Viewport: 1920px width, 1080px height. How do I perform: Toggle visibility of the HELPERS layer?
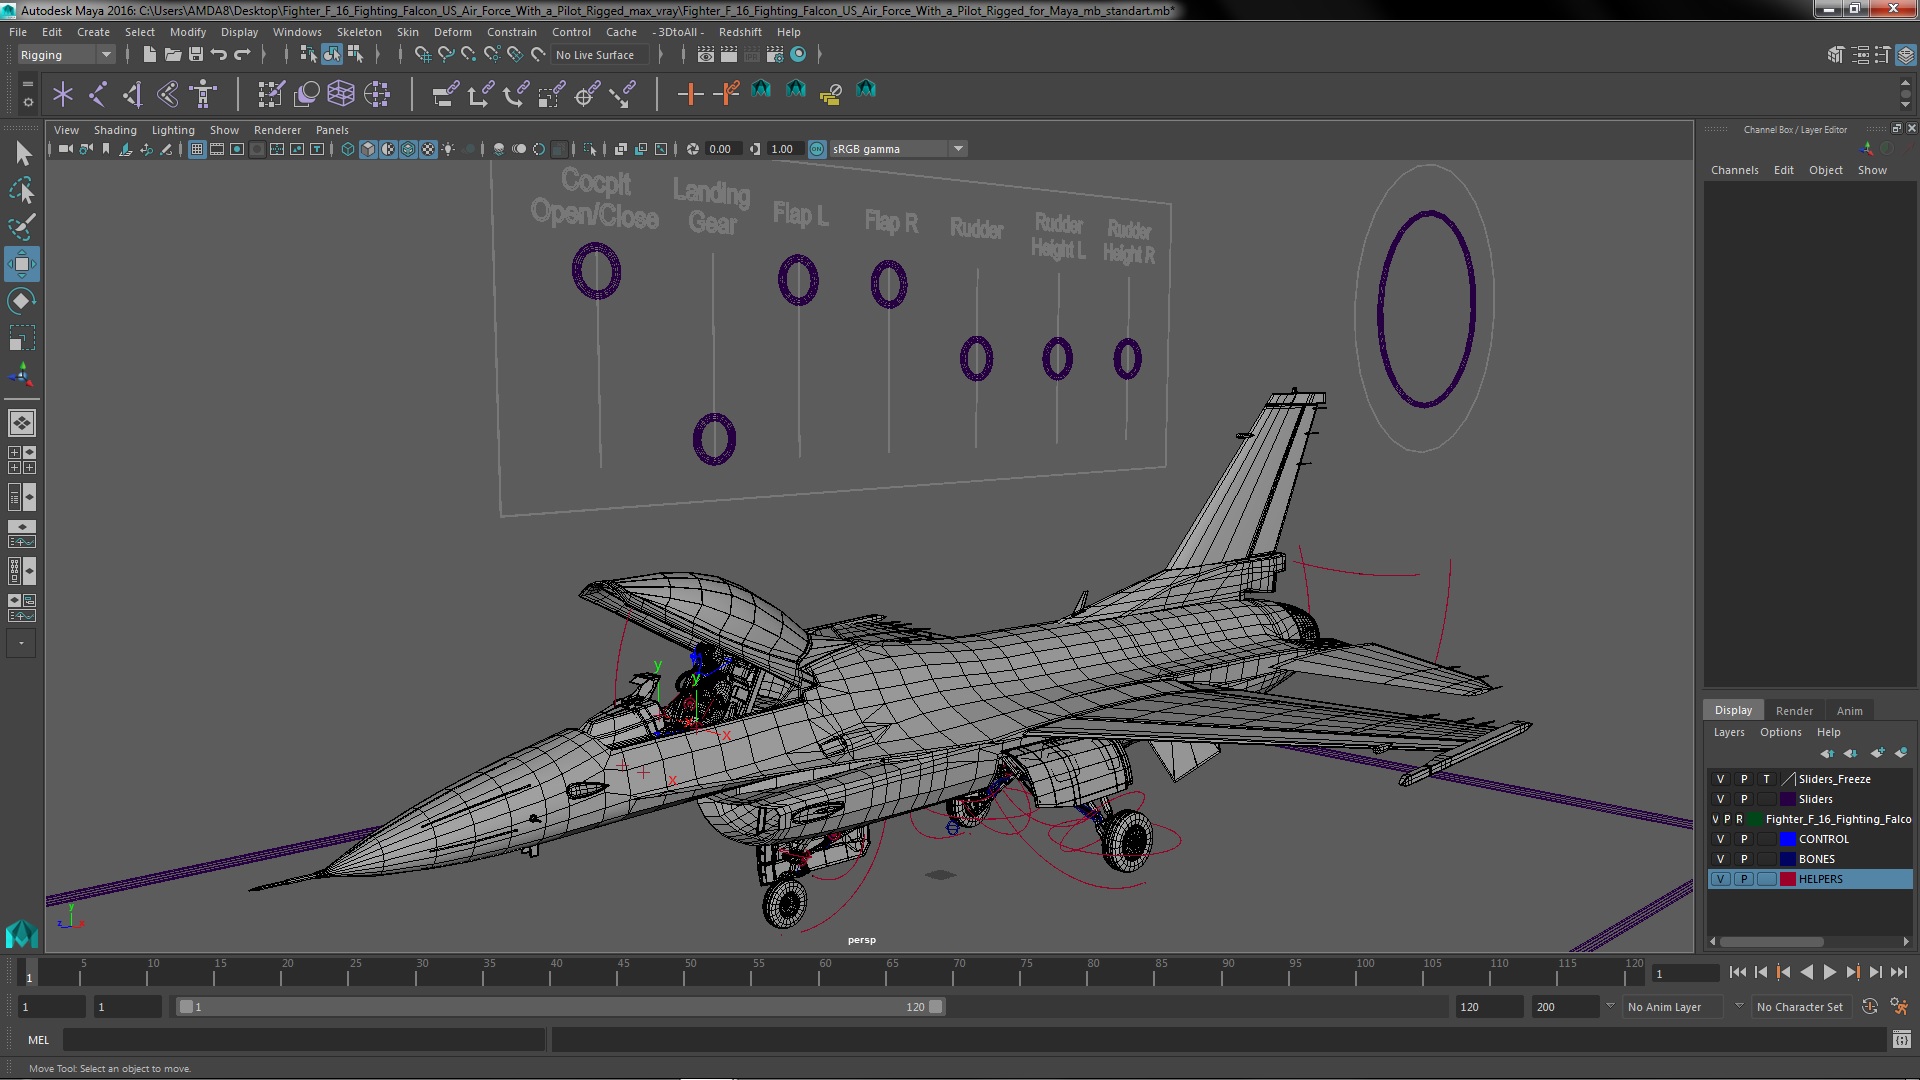pos(1720,879)
